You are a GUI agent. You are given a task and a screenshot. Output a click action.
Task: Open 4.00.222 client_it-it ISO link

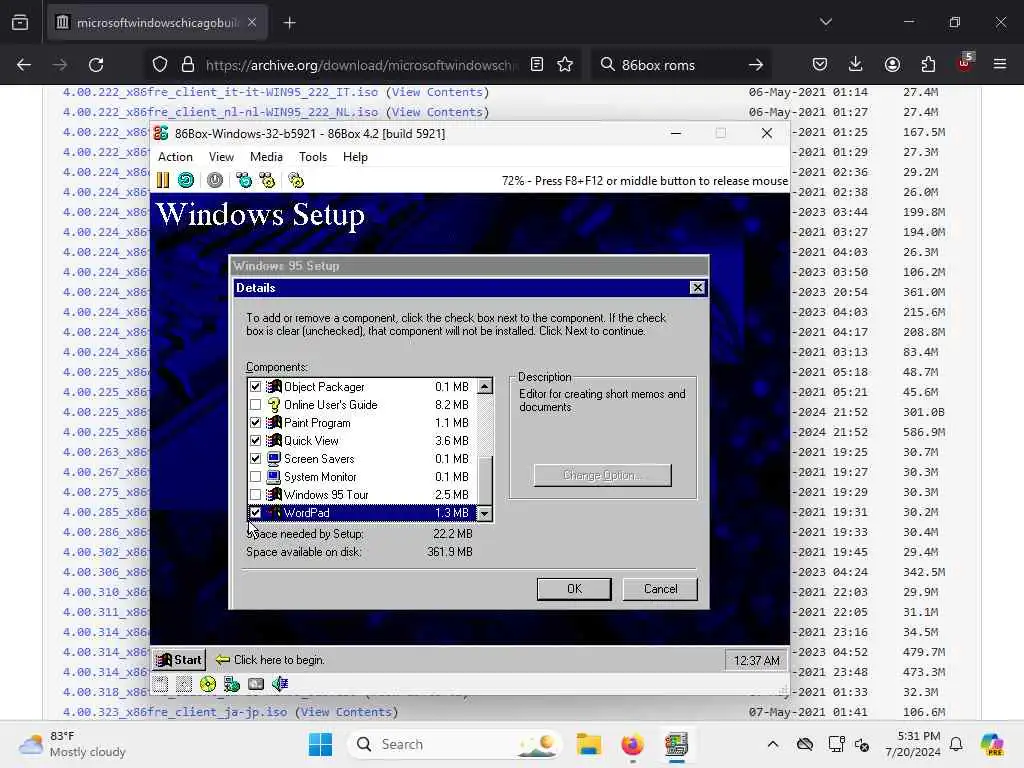[x=221, y=92]
